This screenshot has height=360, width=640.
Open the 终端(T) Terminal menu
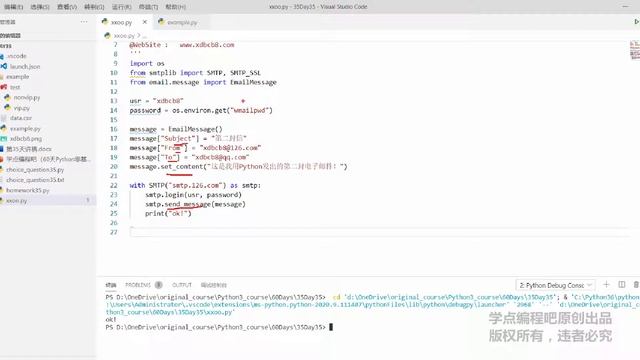coord(148,7)
